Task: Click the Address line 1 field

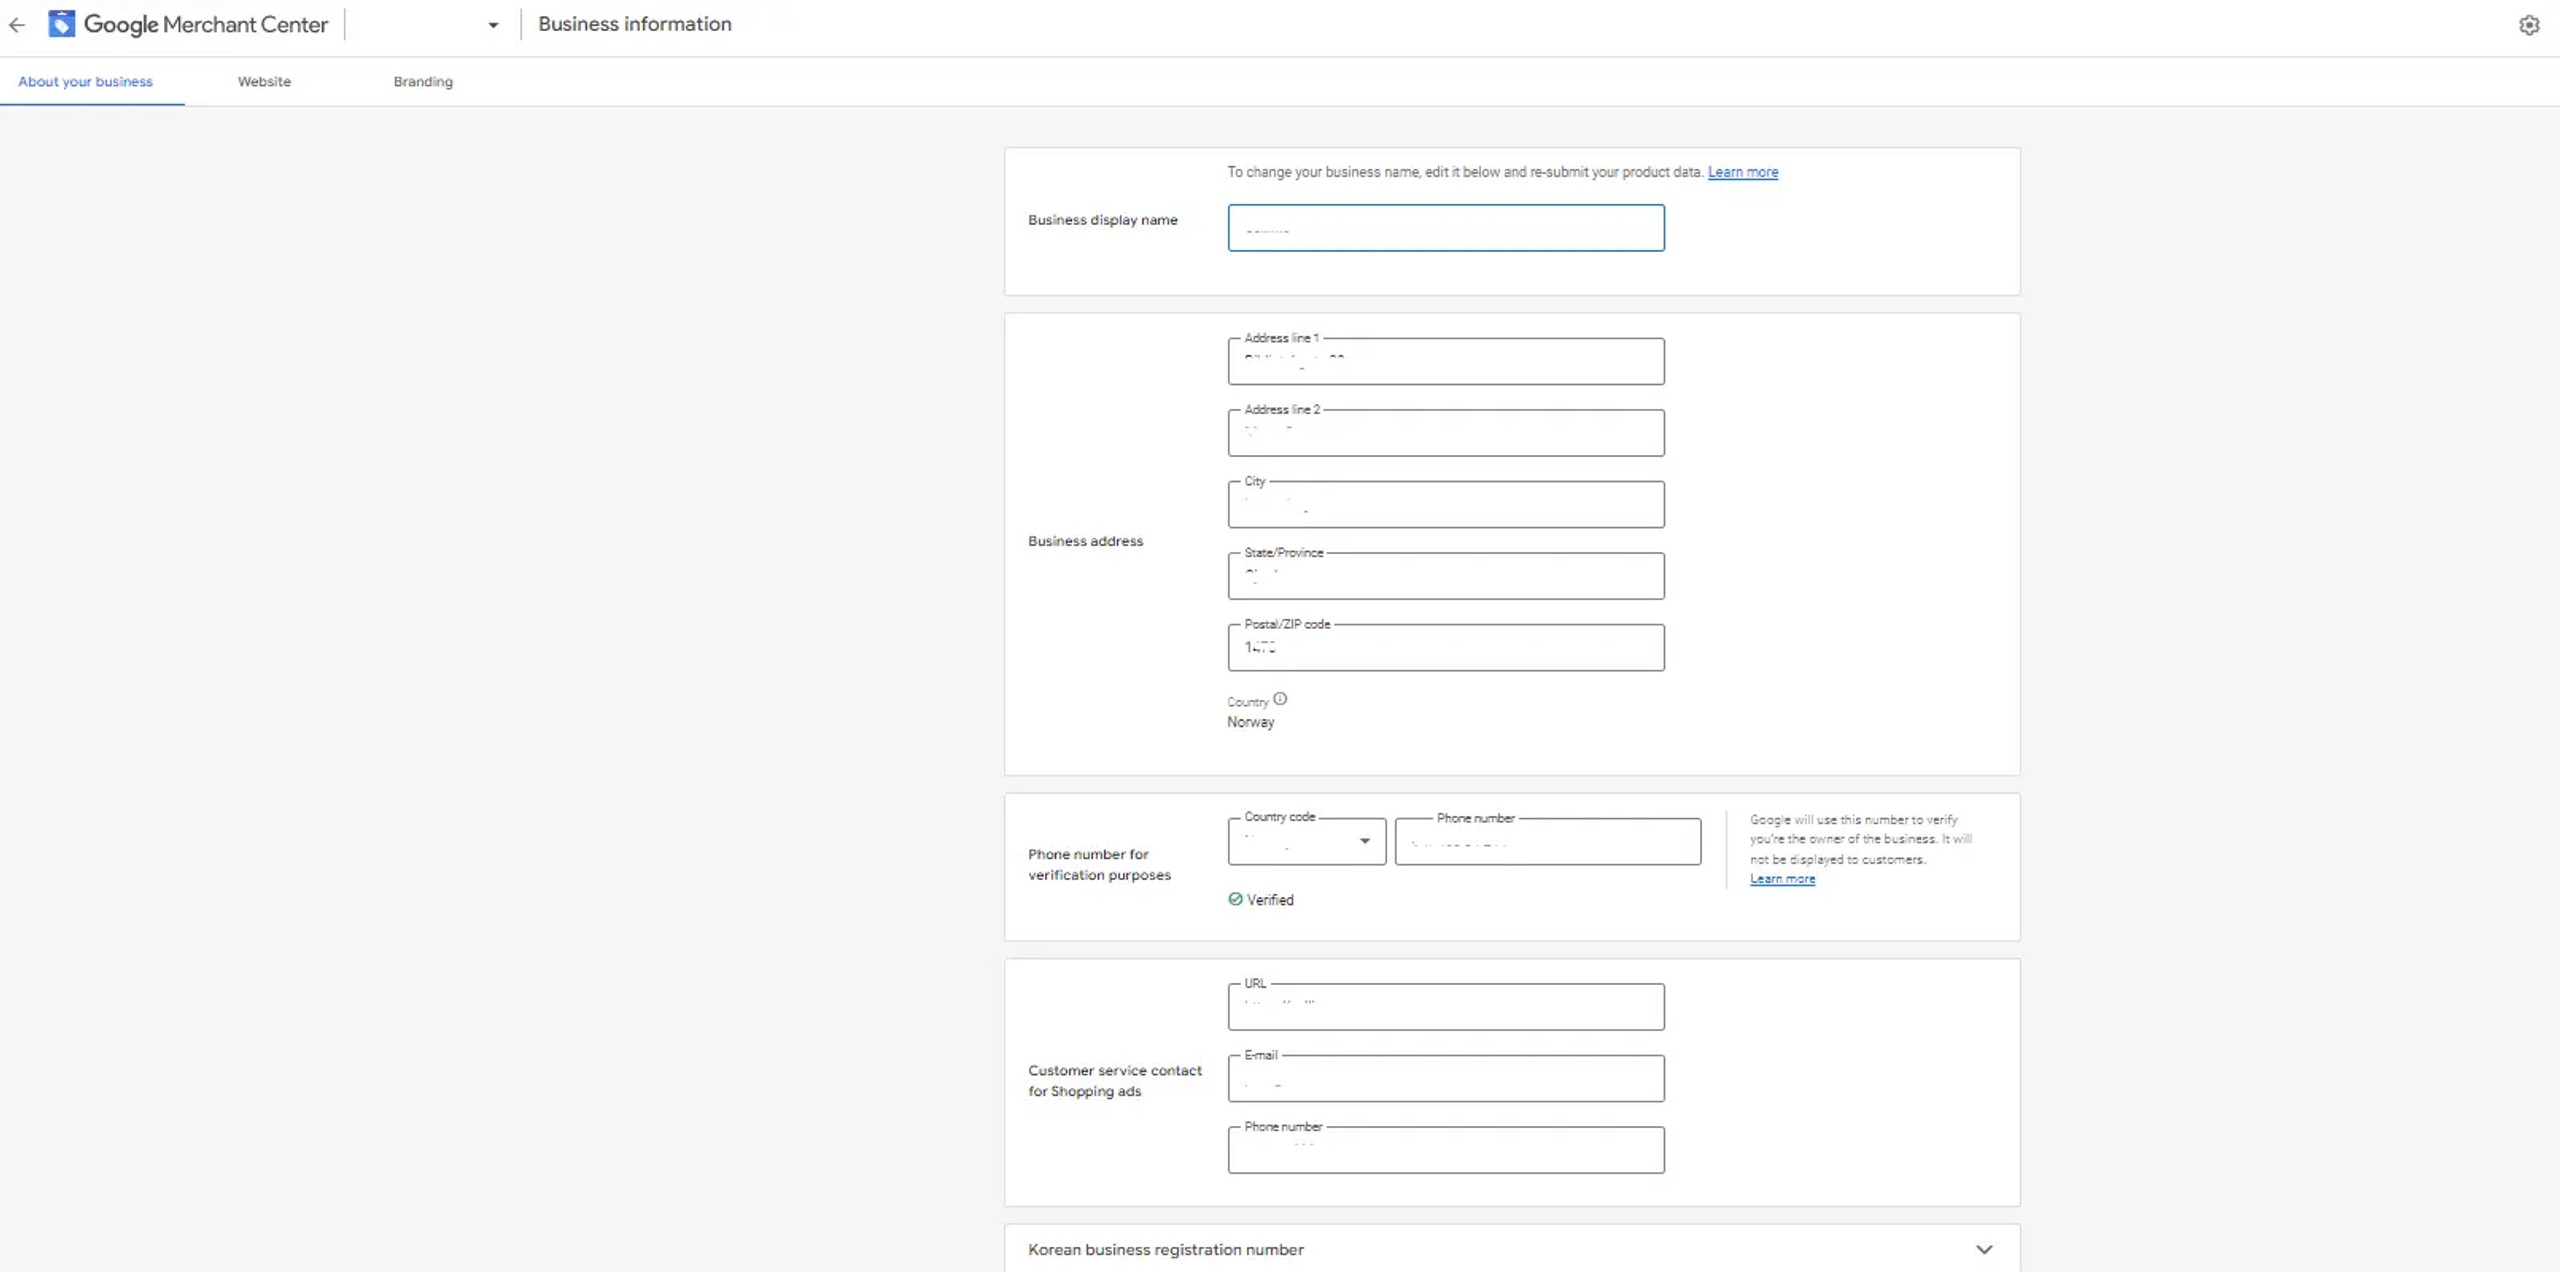Action: pos(1445,362)
